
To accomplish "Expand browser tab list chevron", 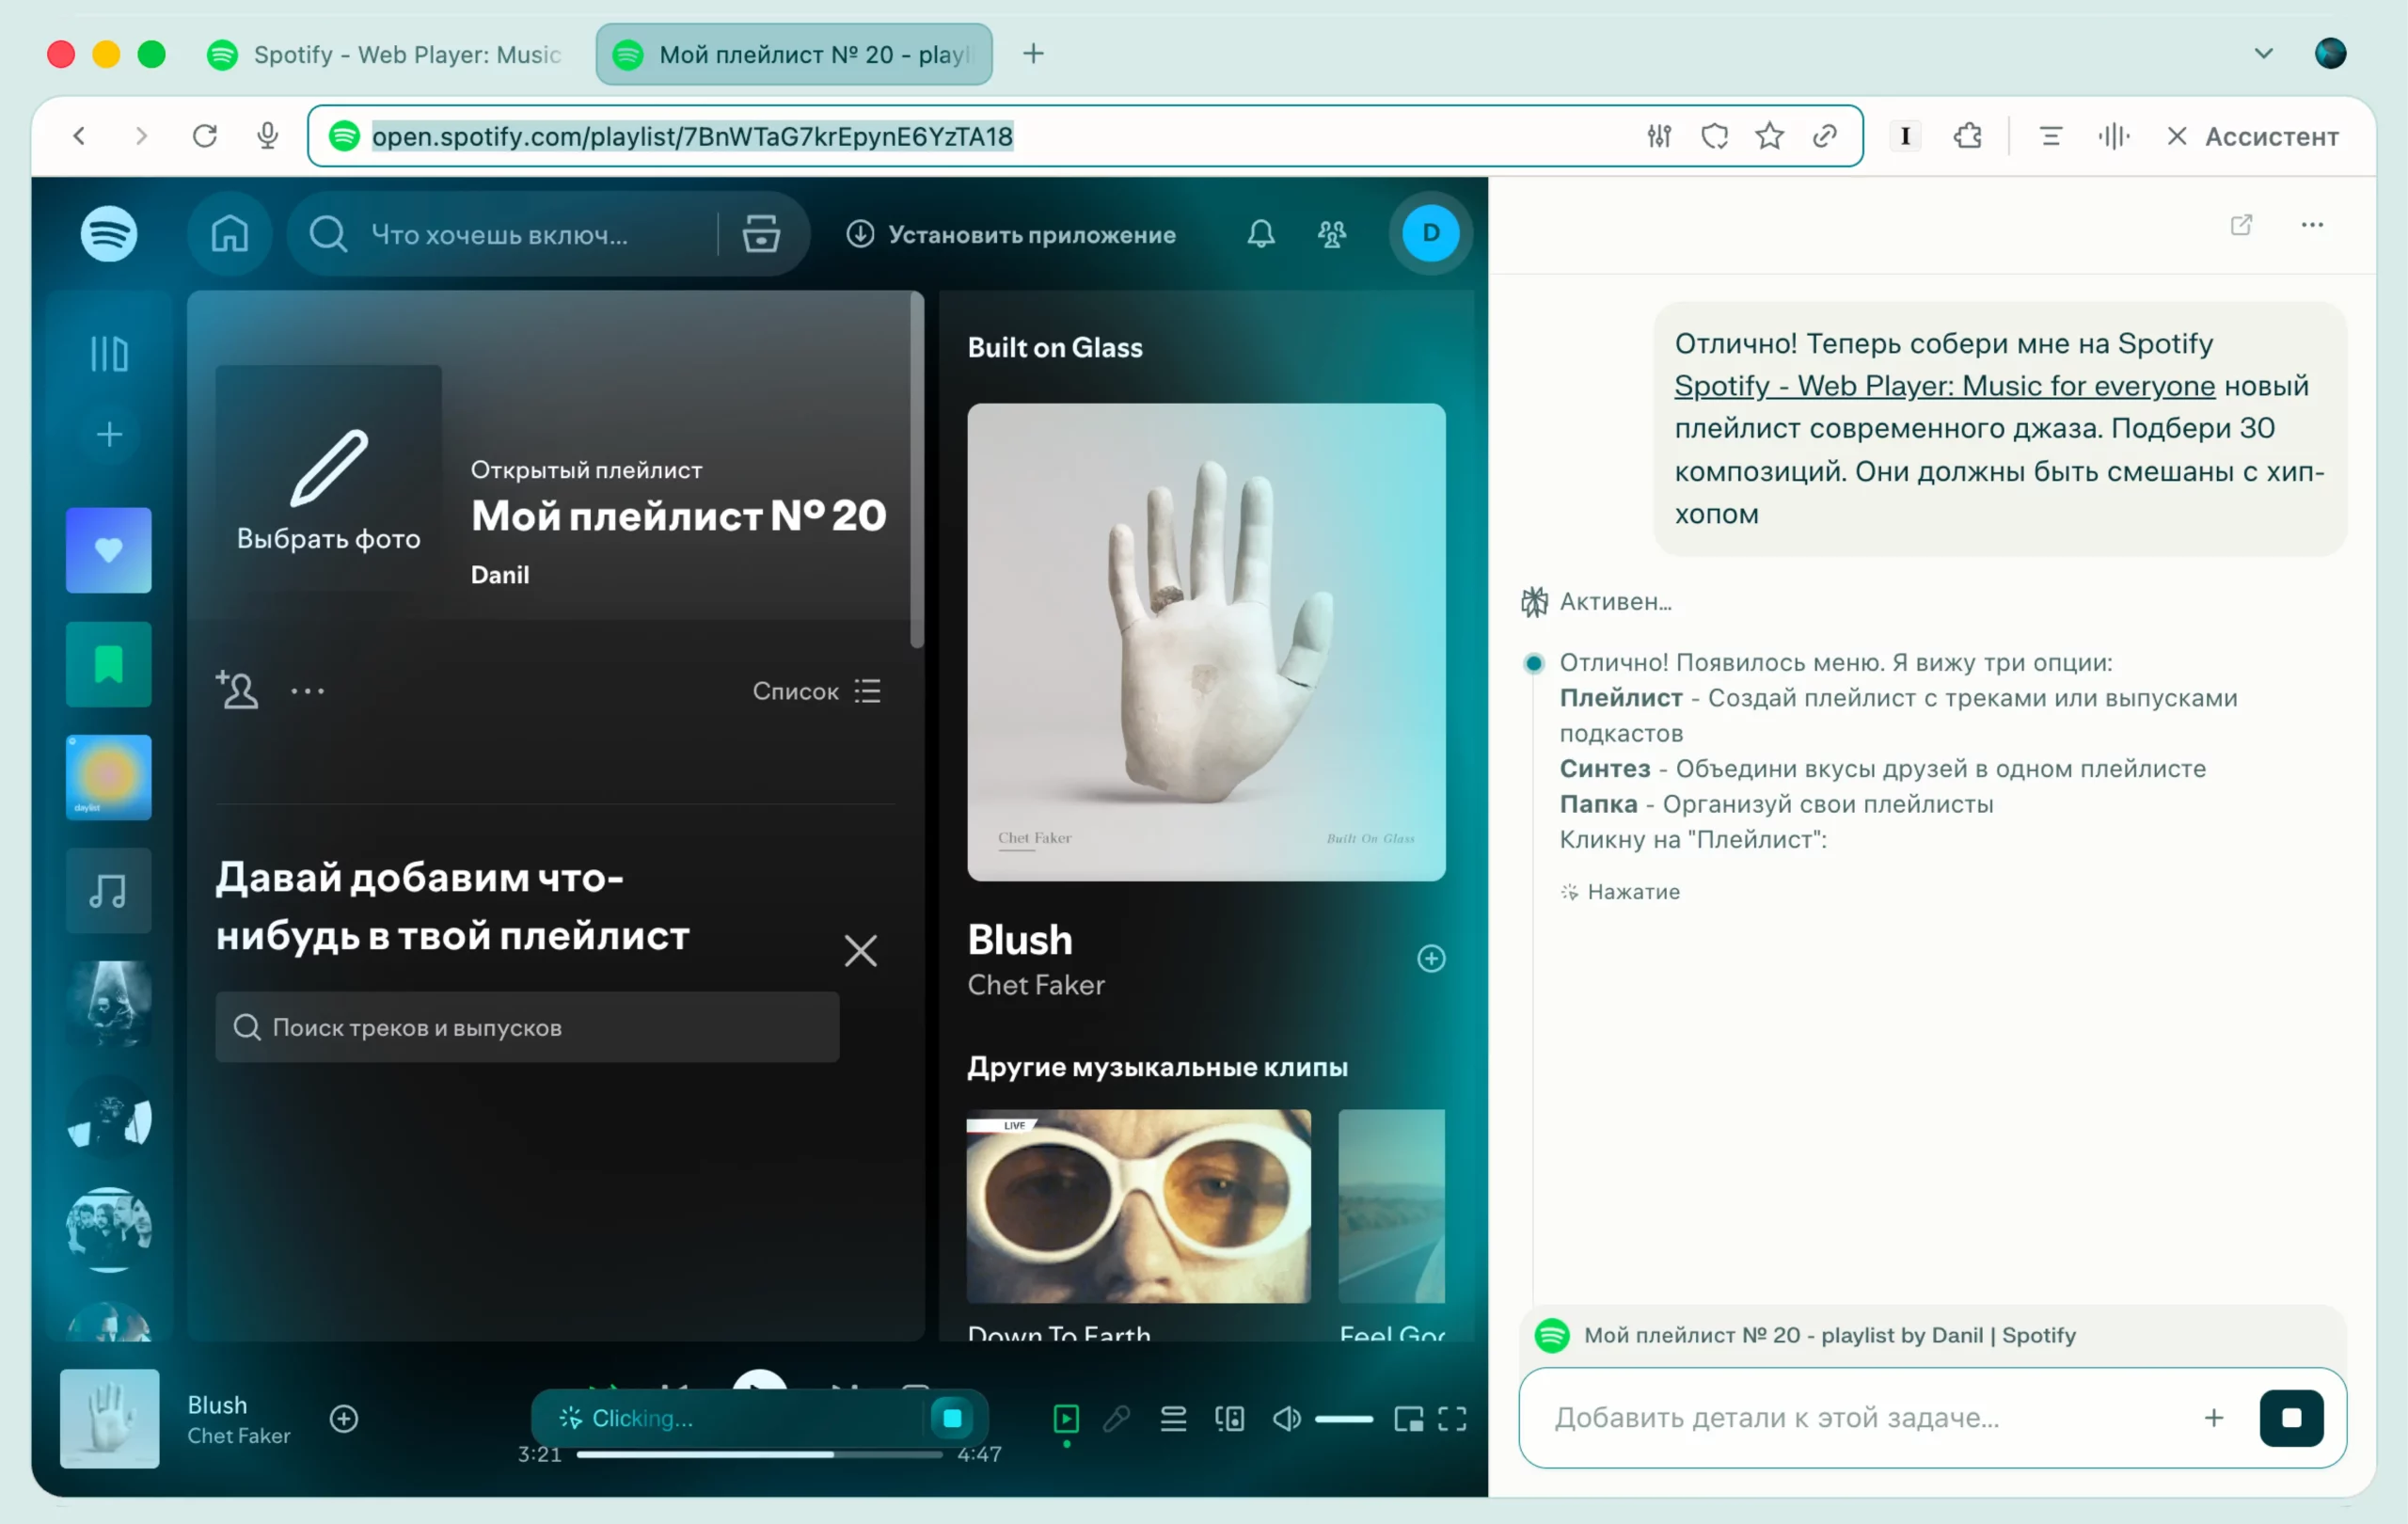I will [2263, 53].
